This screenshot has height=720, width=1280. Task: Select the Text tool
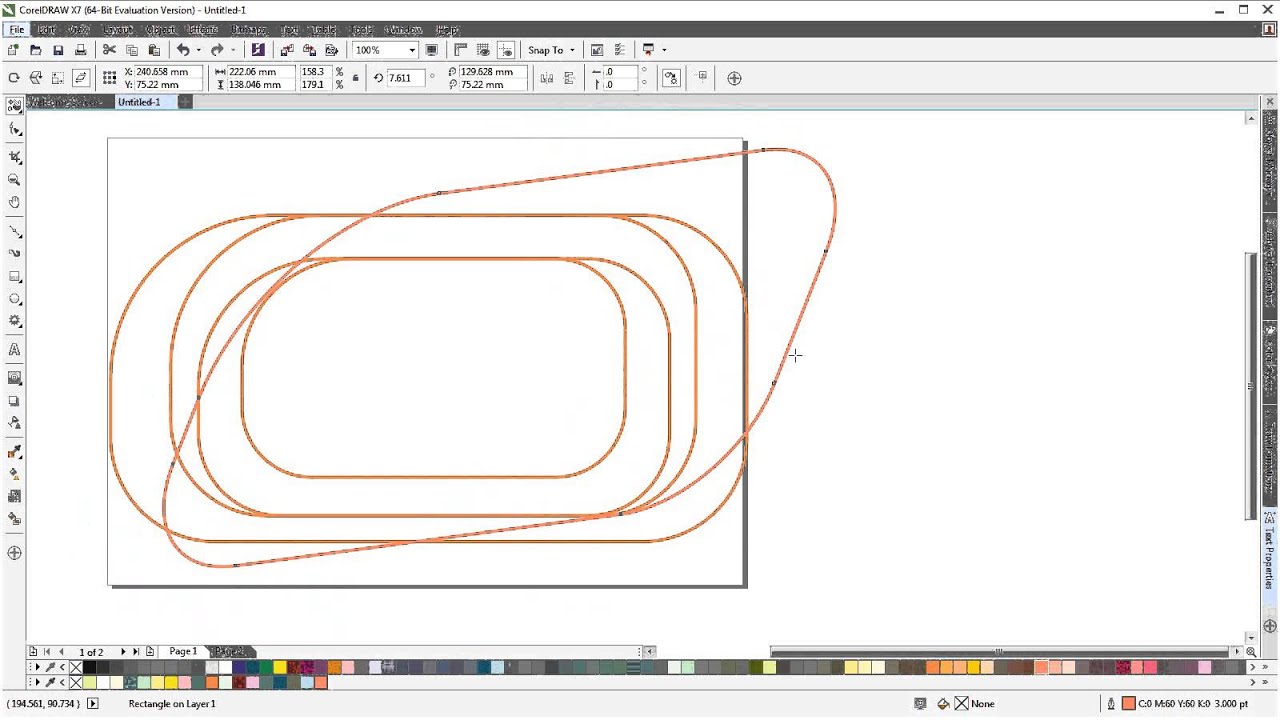pyautogui.click(x=14, y=350)
